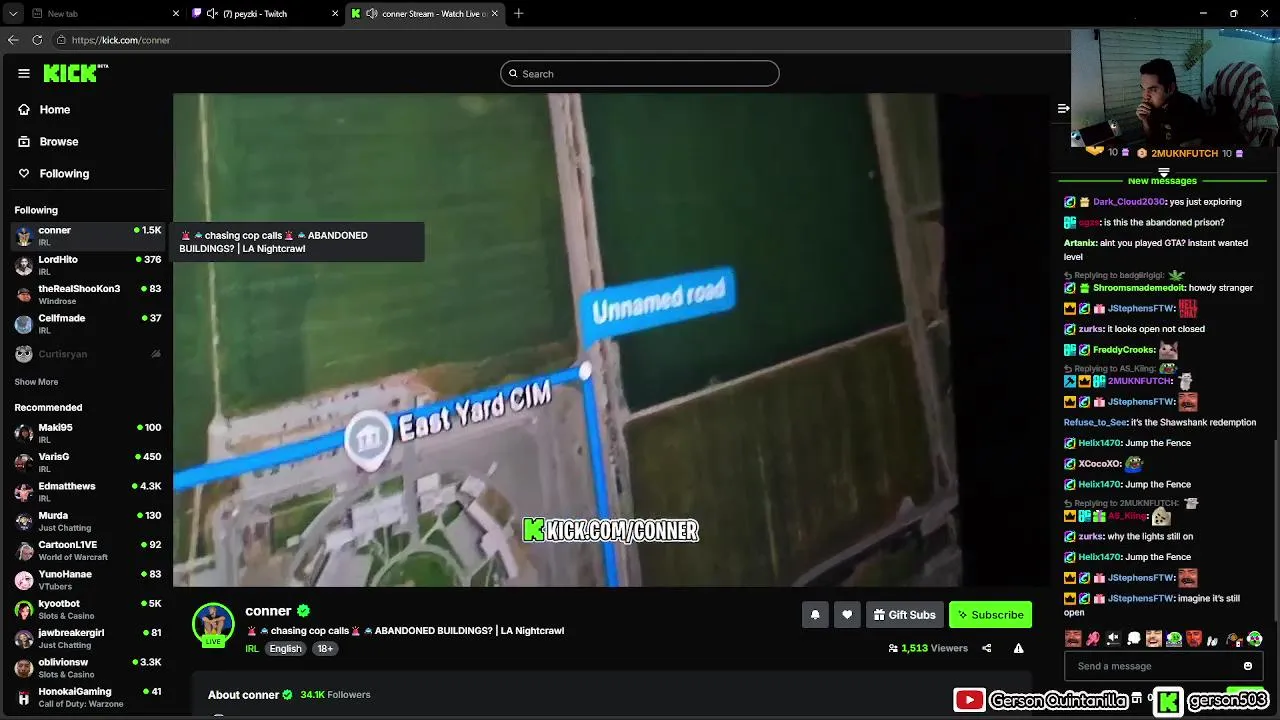Open offline Curtisryan channel

88,354
